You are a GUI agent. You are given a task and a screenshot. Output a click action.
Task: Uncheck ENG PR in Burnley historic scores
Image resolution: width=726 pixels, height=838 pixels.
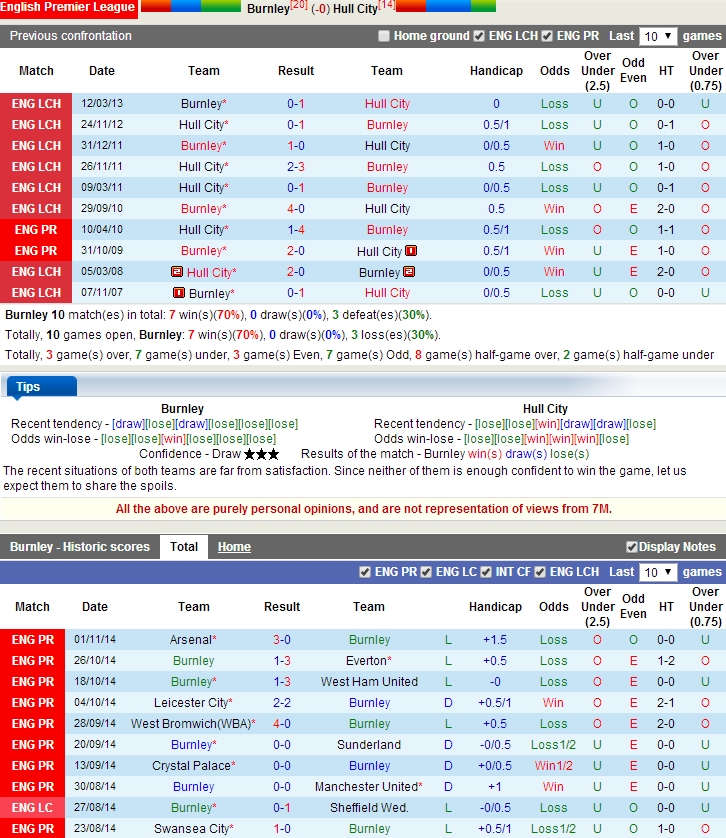365,572
